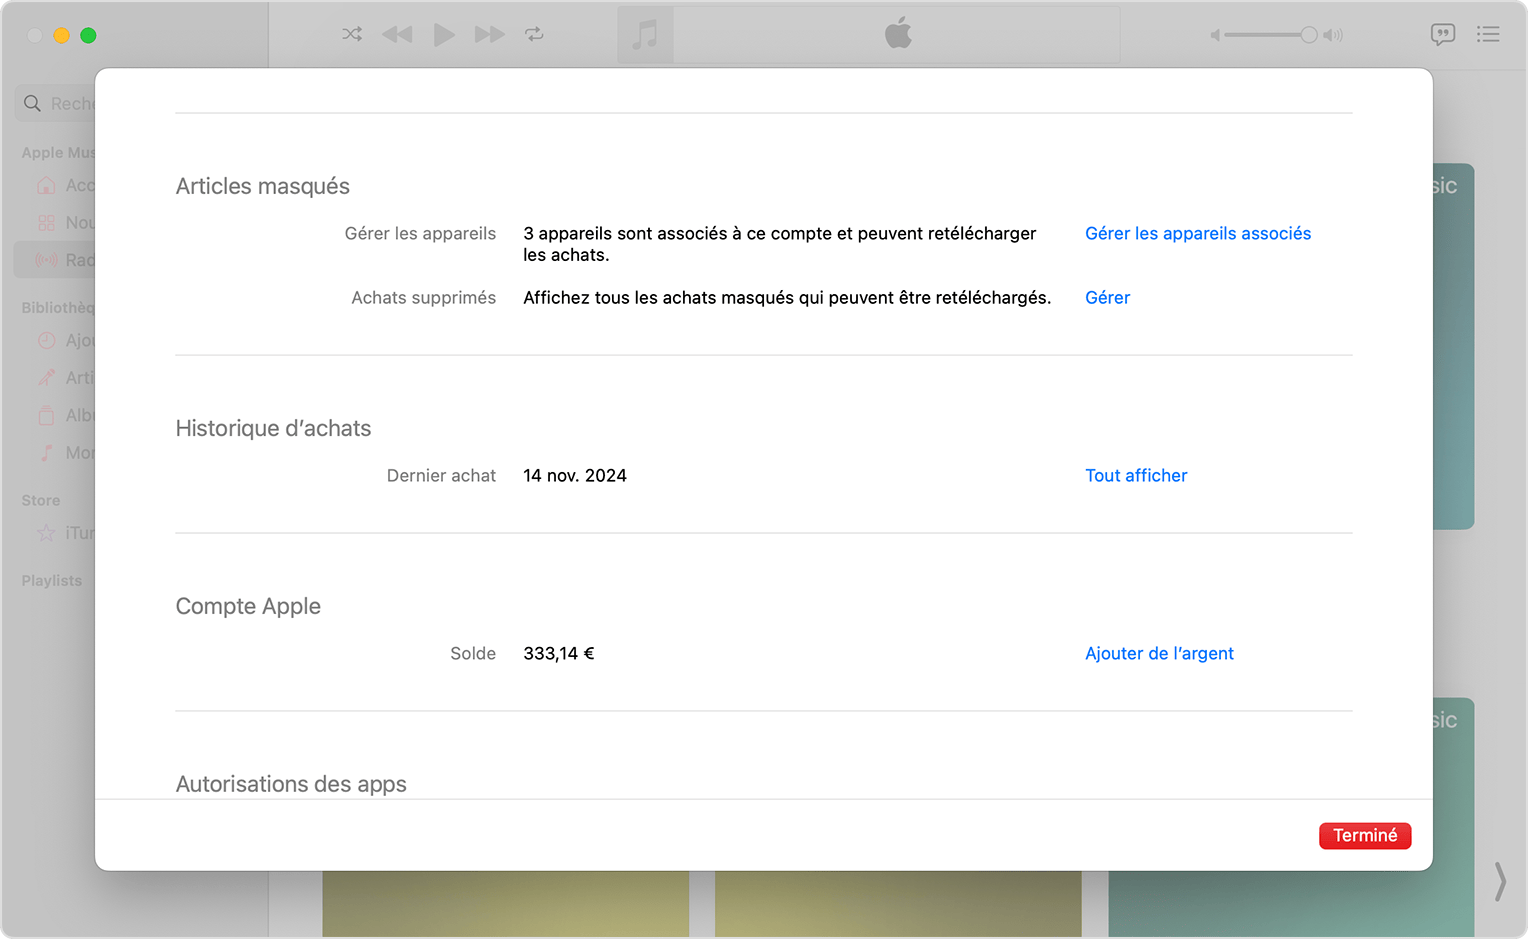Expand the Playlists section

coord(52,580)
